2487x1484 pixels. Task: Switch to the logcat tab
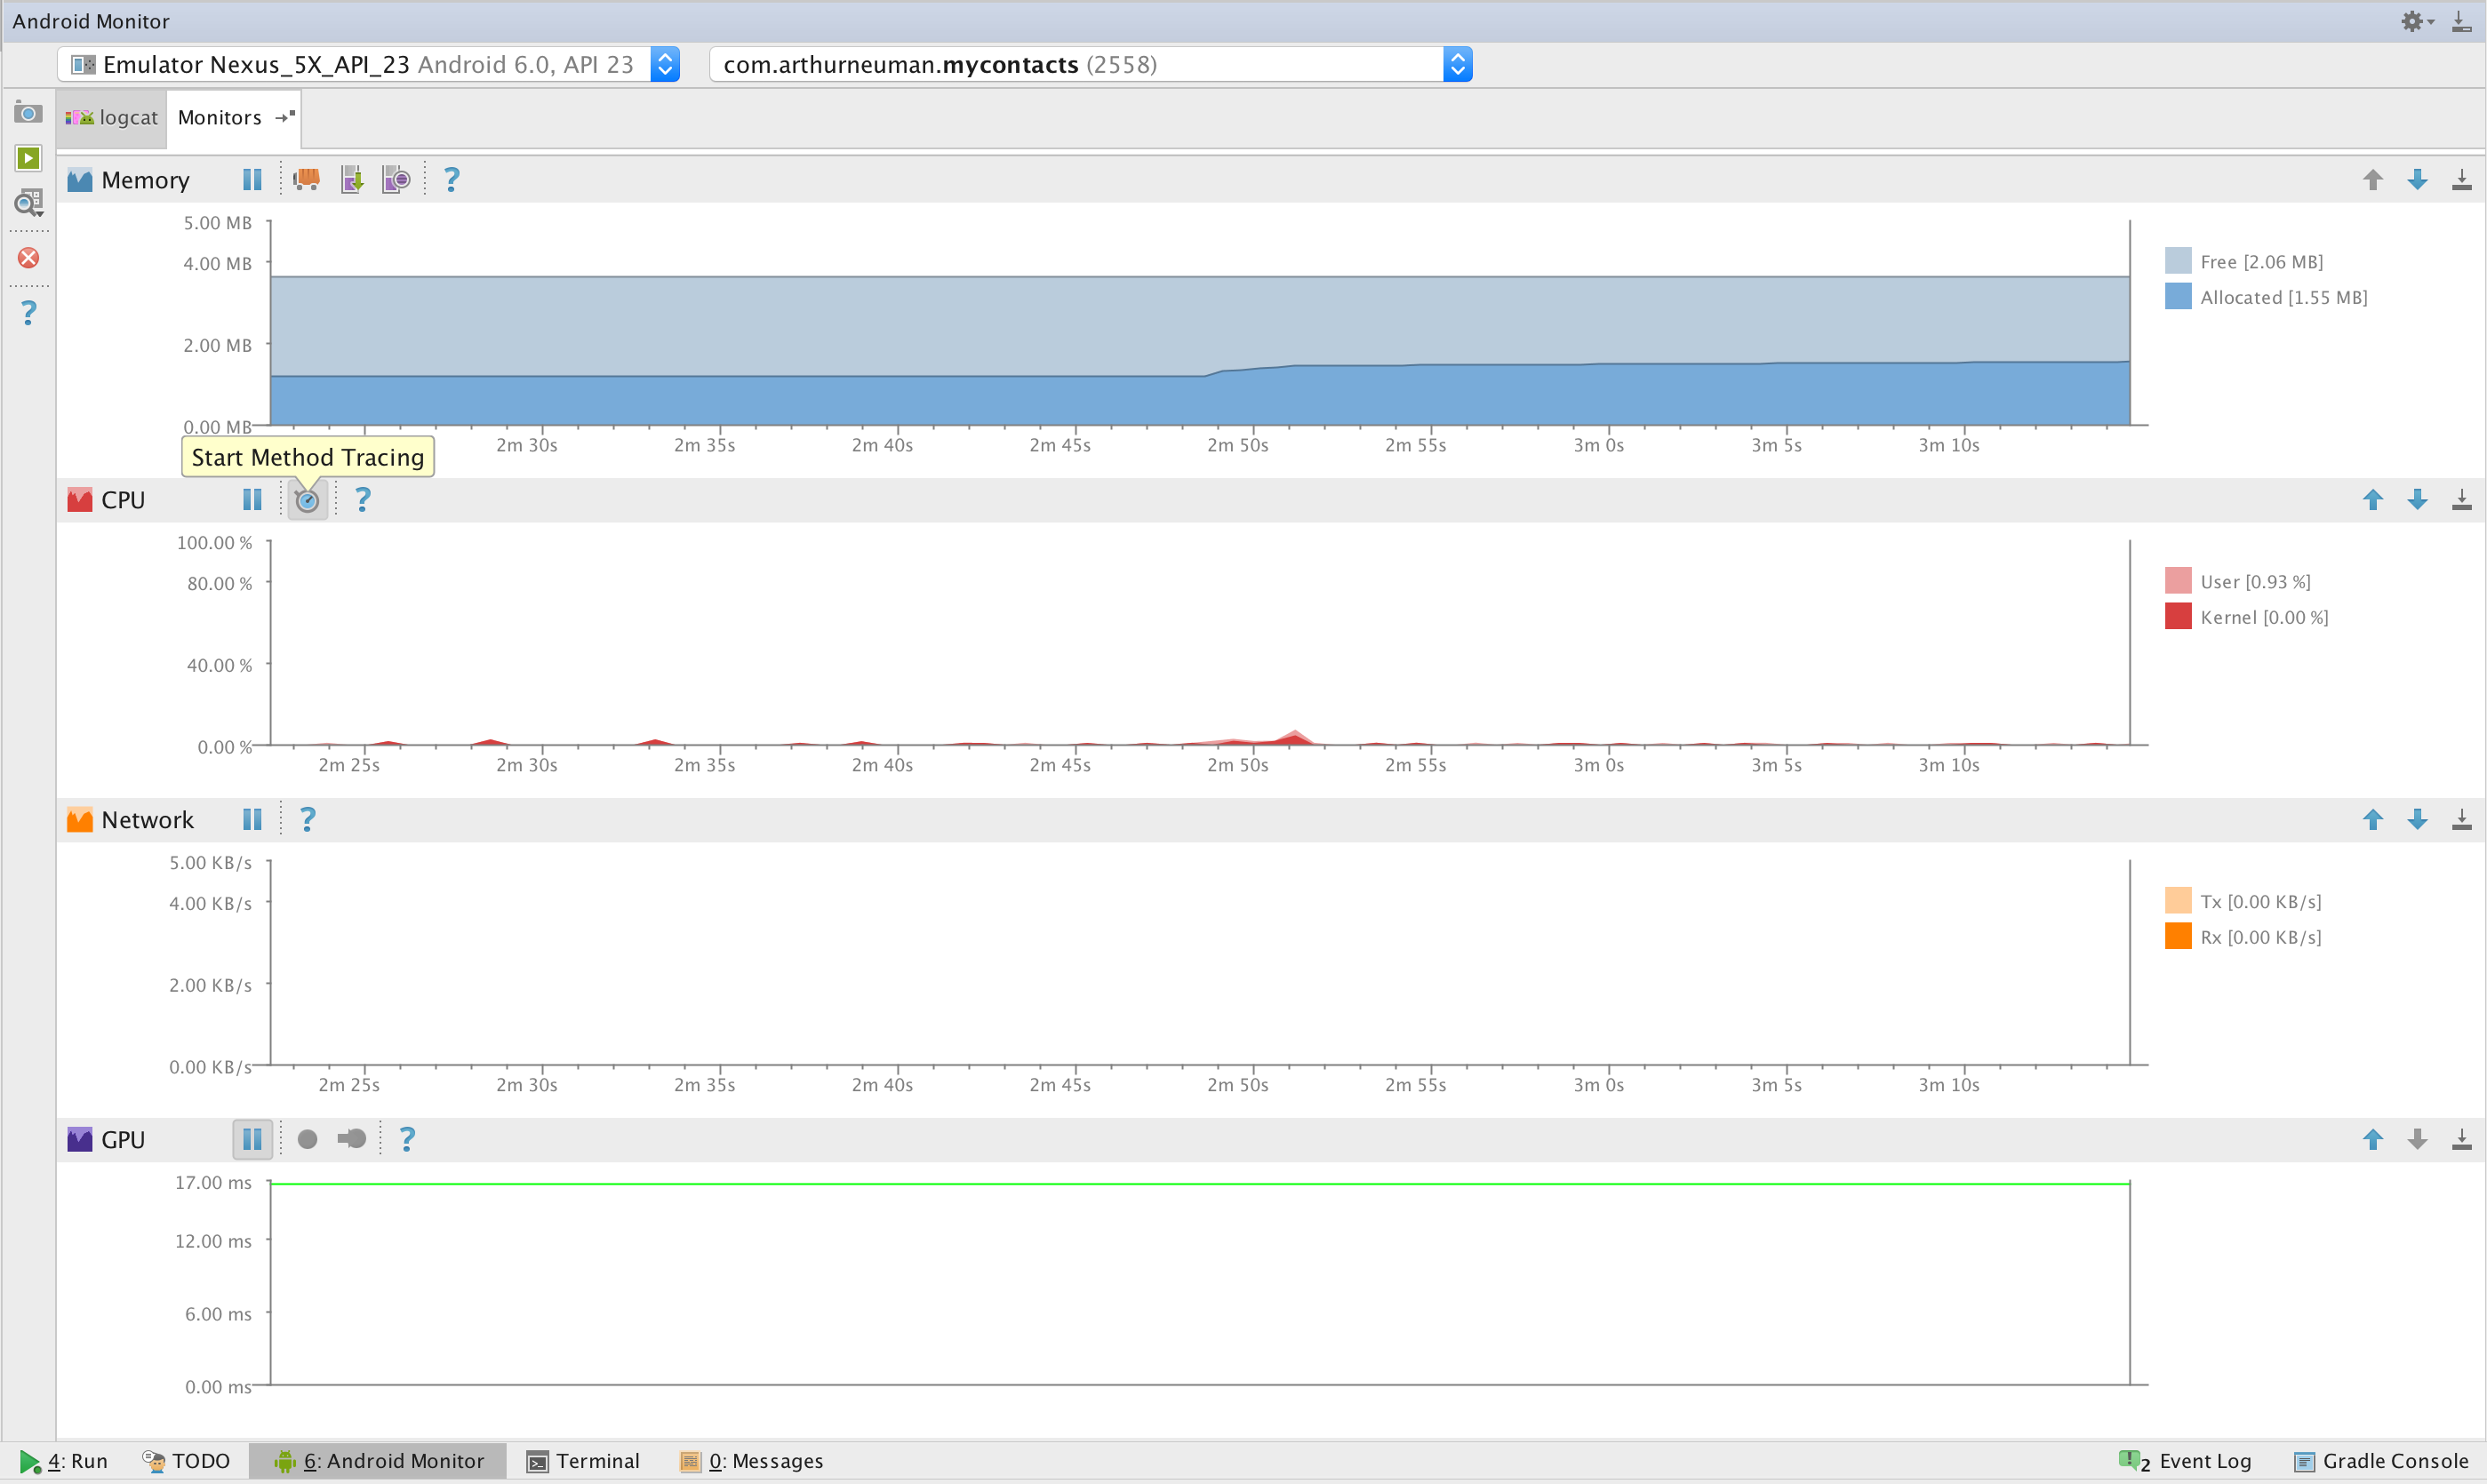coord(112,118)
